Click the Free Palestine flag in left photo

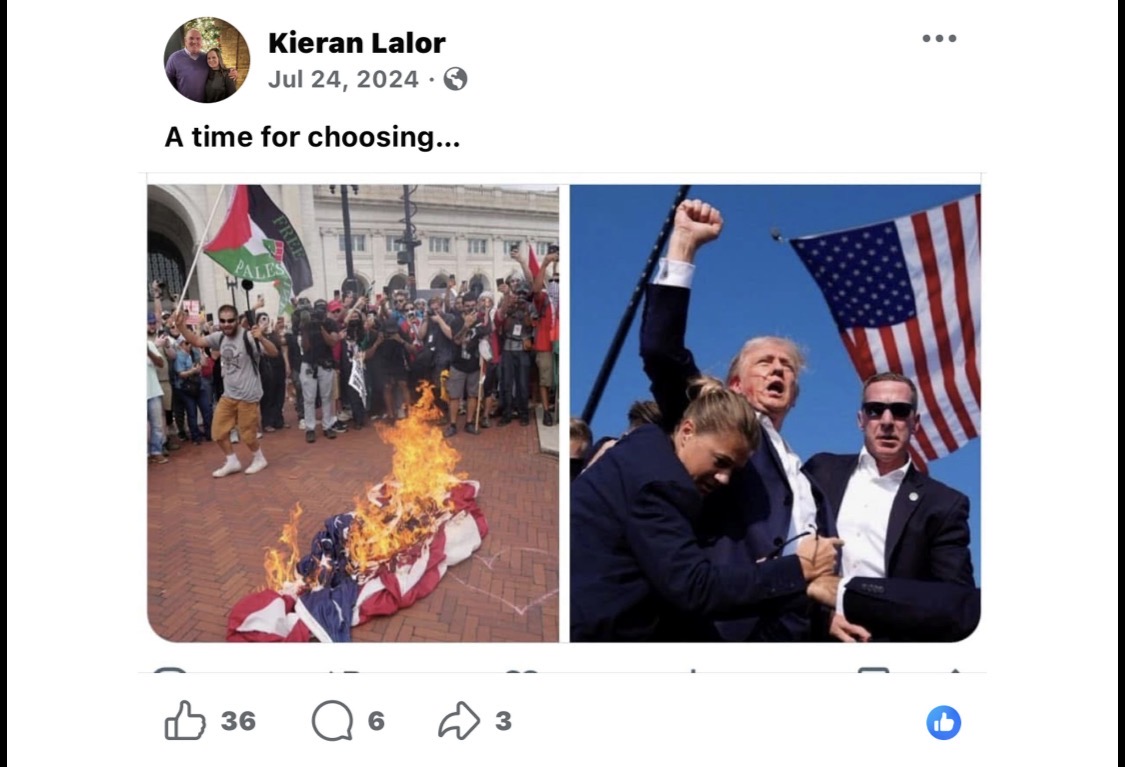point(258,238)
